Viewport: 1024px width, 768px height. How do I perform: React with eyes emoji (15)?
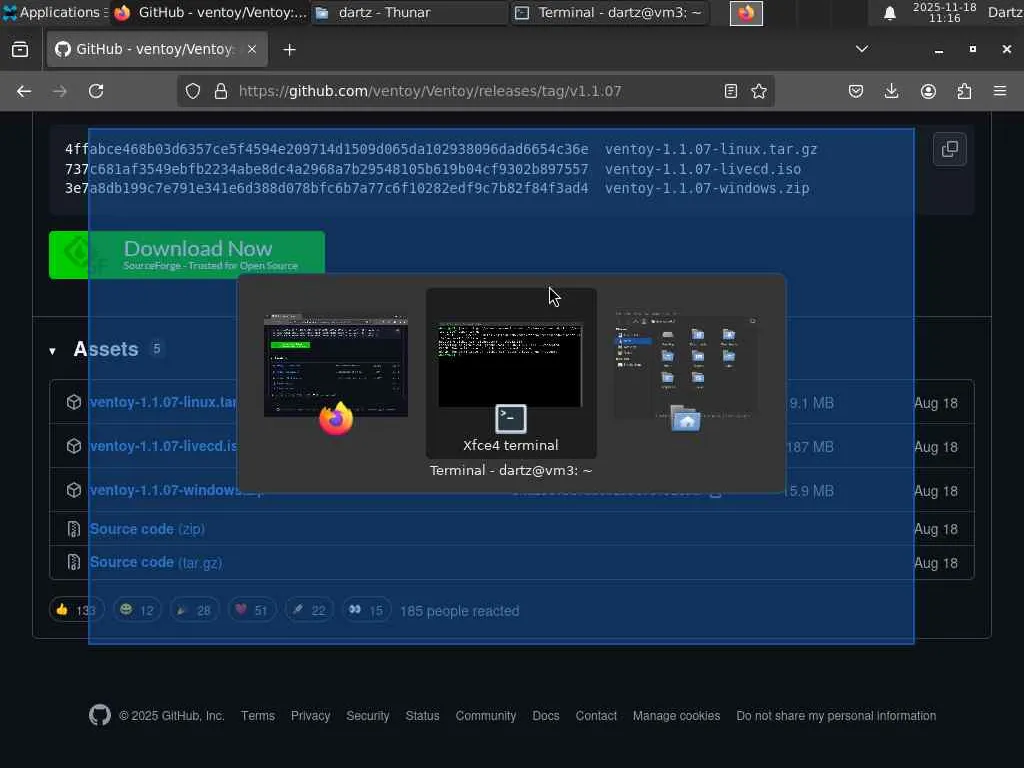[366, 610]
